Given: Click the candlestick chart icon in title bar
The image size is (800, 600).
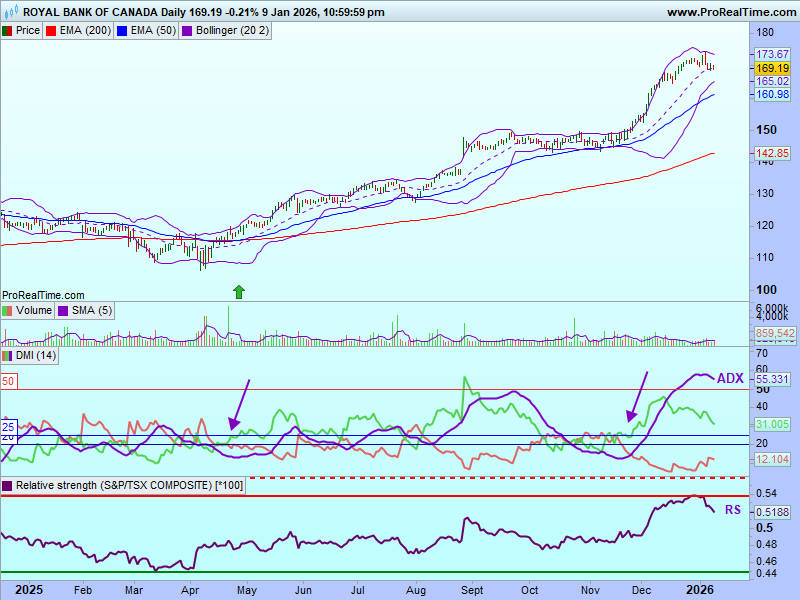Looking at the screenshot, I should click(x=11, y=12).
